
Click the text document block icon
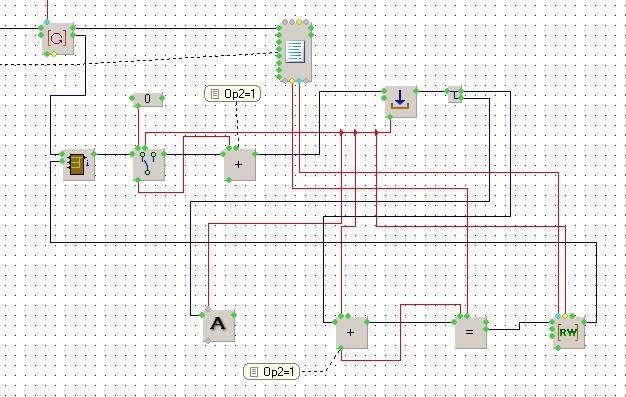pos(295,52)
